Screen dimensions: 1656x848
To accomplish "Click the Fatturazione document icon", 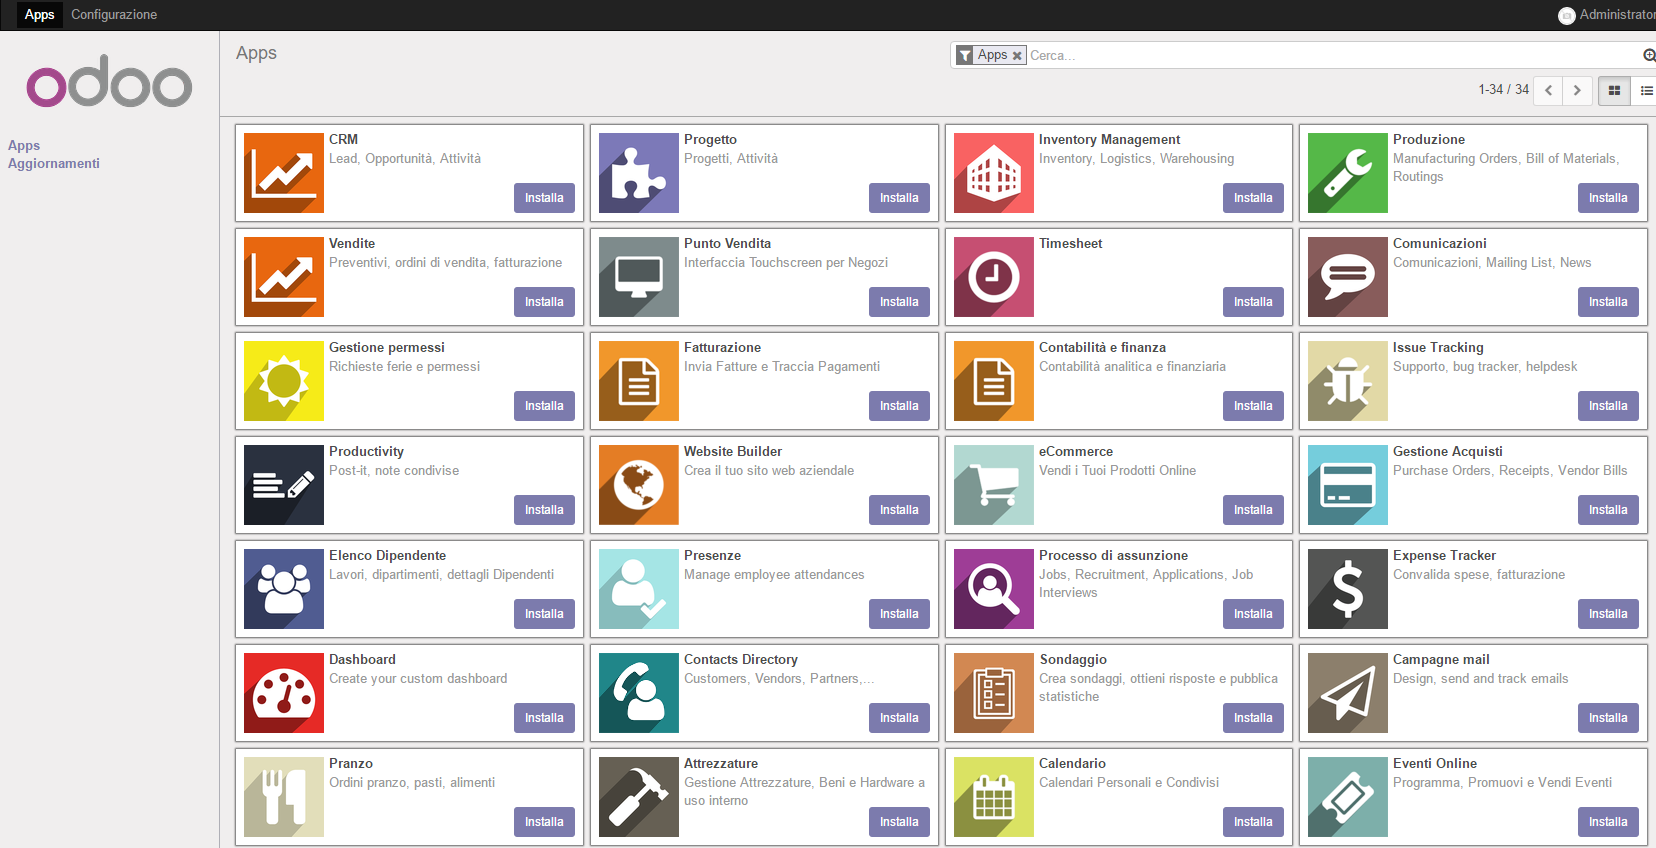I will (x=639, y=381).
